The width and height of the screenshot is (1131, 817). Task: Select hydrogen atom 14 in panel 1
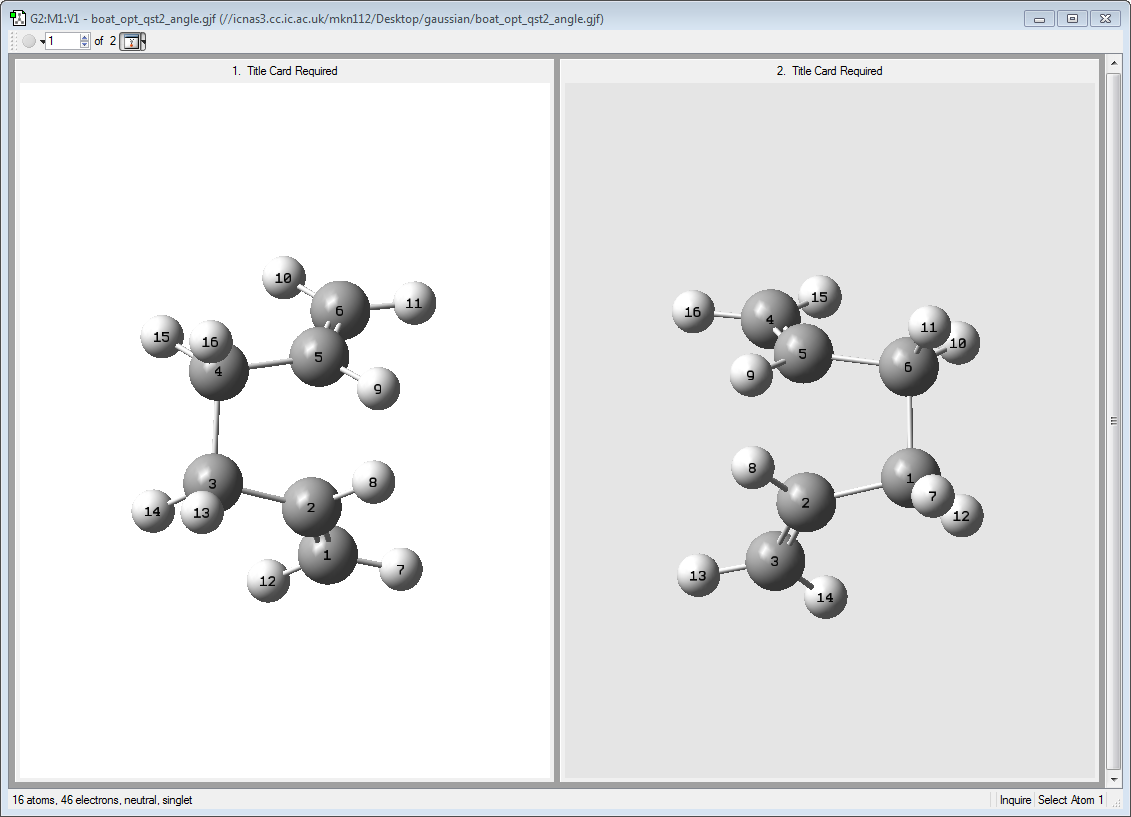point(152,511)
